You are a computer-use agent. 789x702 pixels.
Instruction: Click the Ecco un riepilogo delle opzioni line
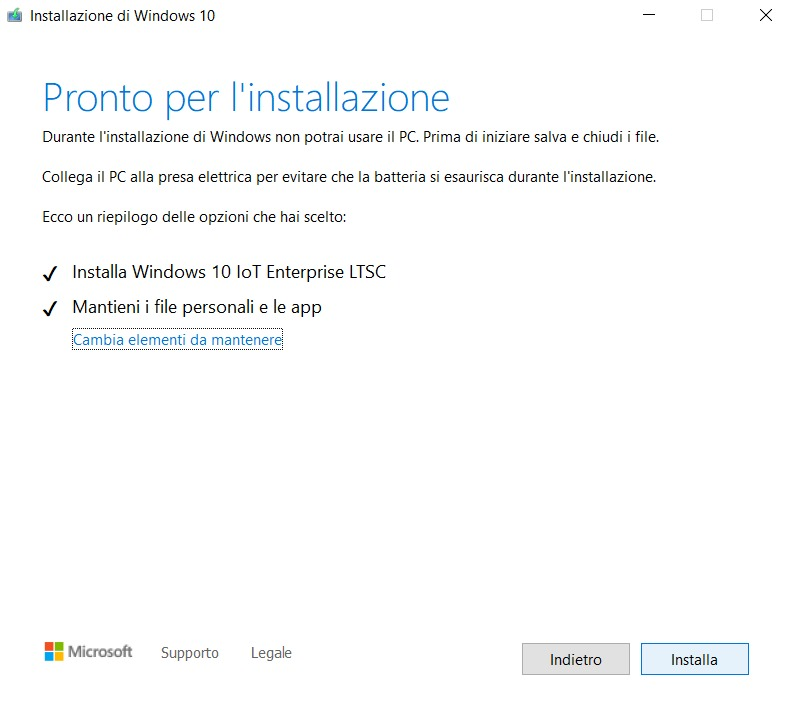[x=194, y=217]
